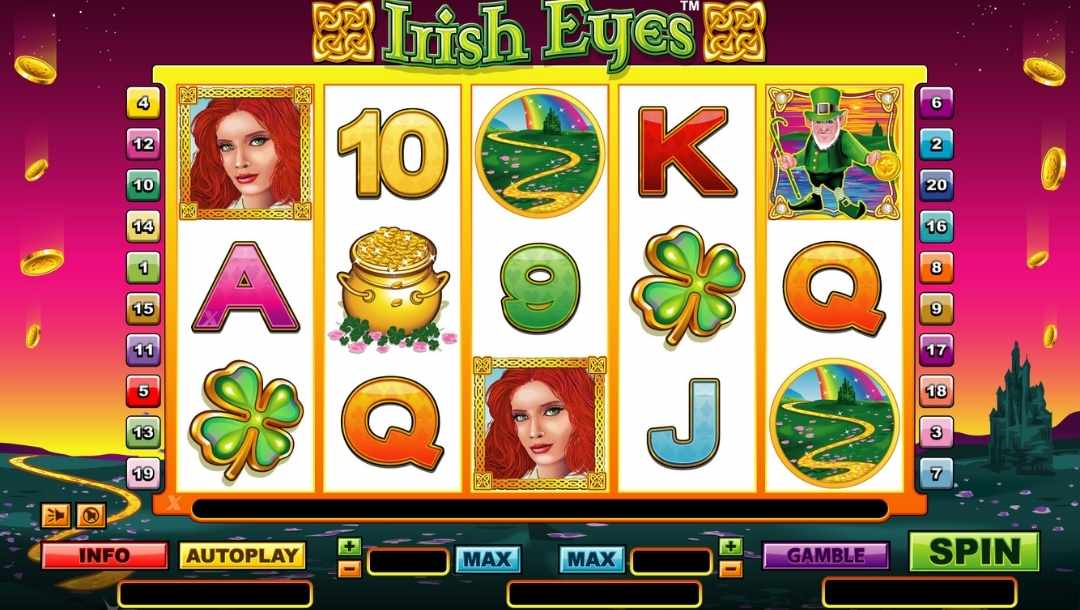Click the right blue MAX button
The width and height of the screenshot is (1080, 610).
tap(592, 559)
